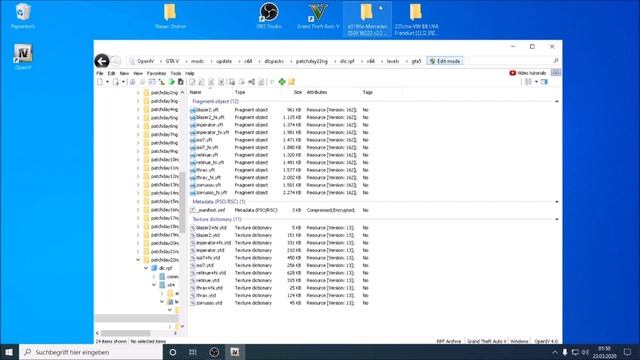Screen dimensions: 640x360
Task: Click the tree panel vertical scrollbar
Action: coord(182,202)
